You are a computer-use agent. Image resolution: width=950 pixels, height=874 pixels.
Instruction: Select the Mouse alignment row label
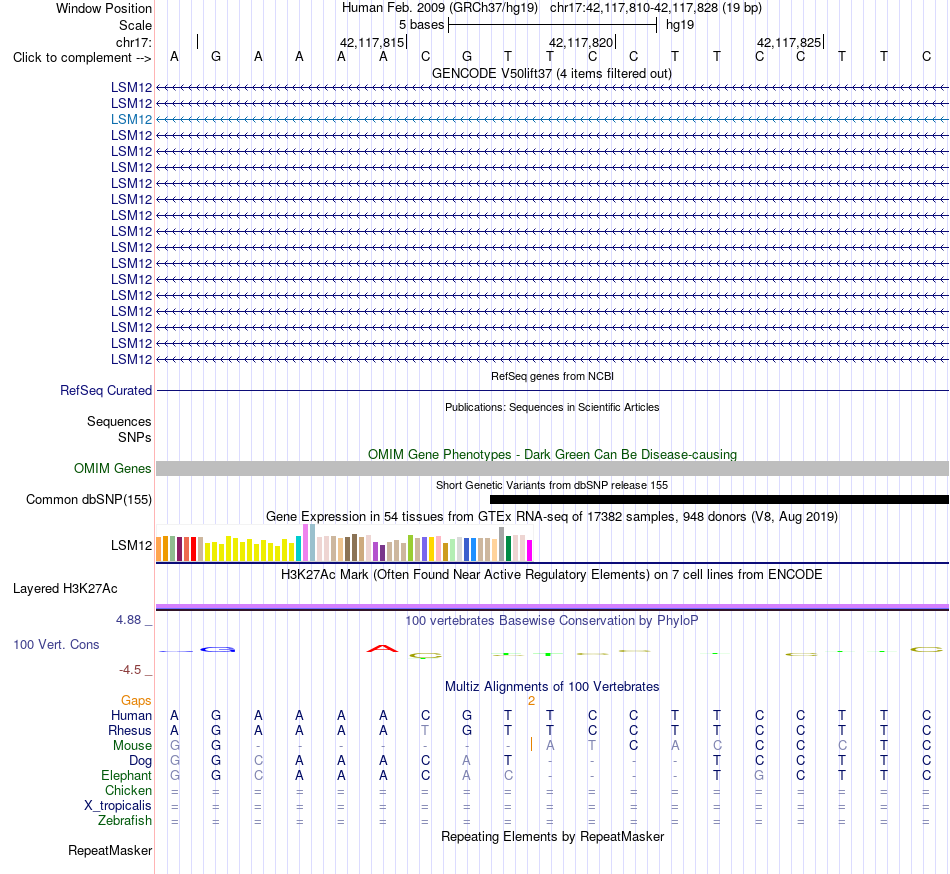(x=132, y=746)
